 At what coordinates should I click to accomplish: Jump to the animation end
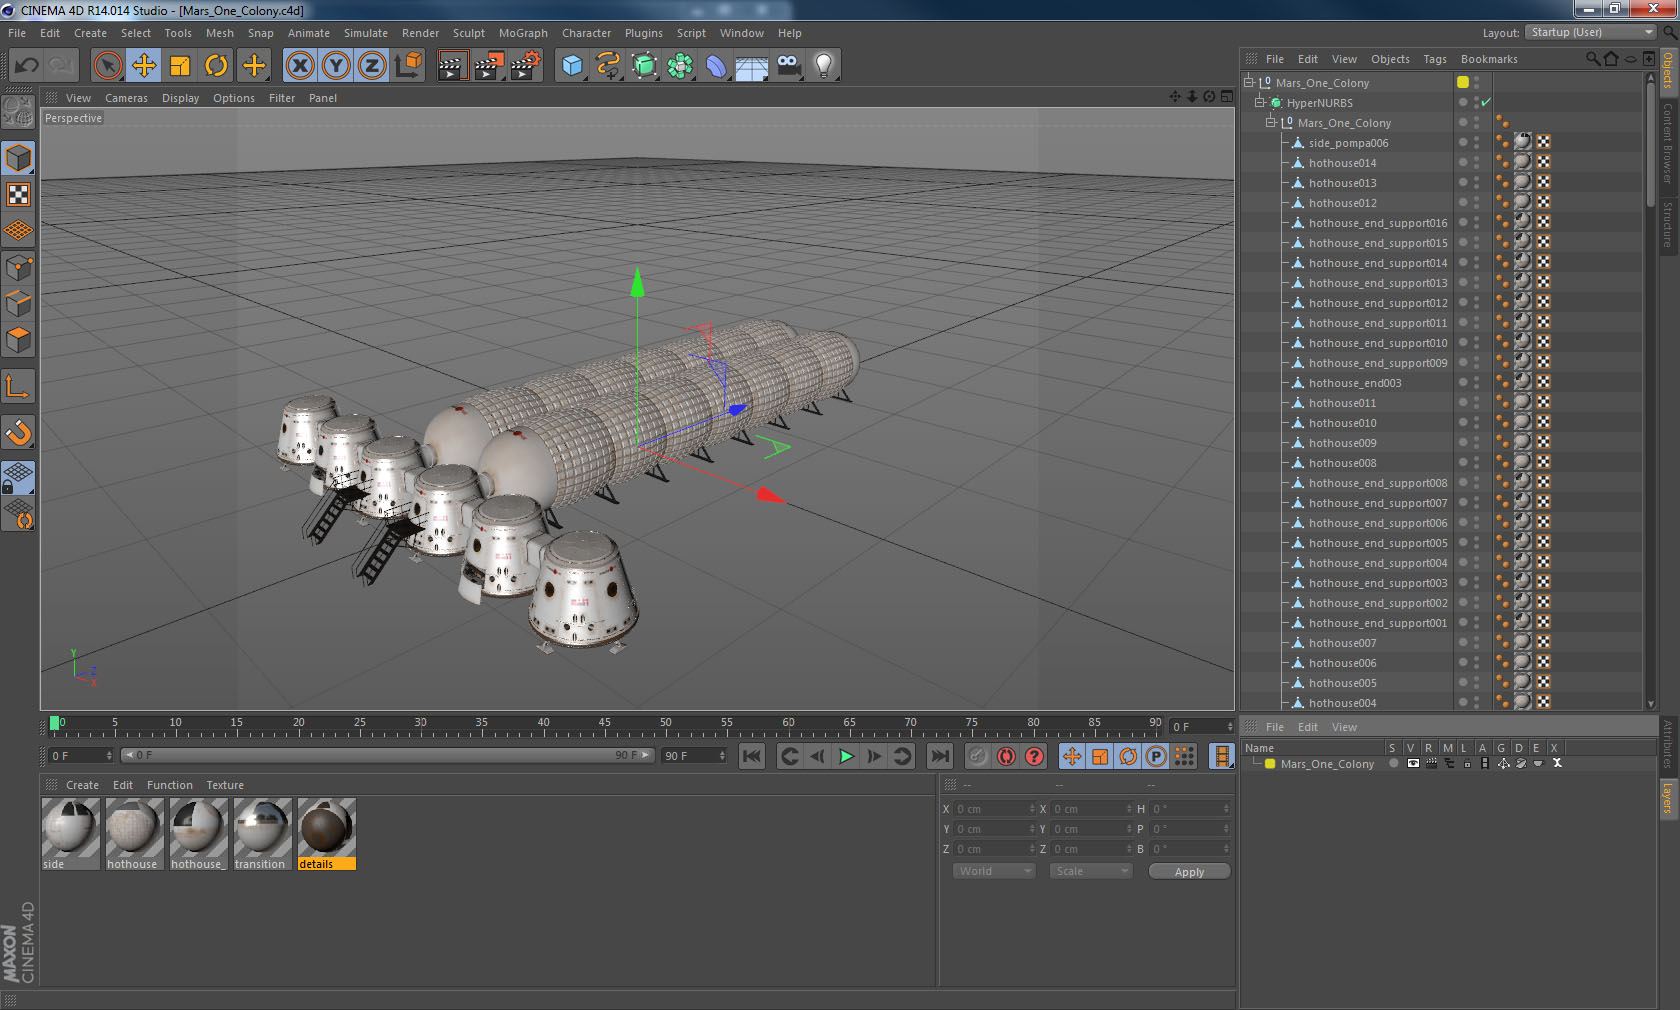939,756
